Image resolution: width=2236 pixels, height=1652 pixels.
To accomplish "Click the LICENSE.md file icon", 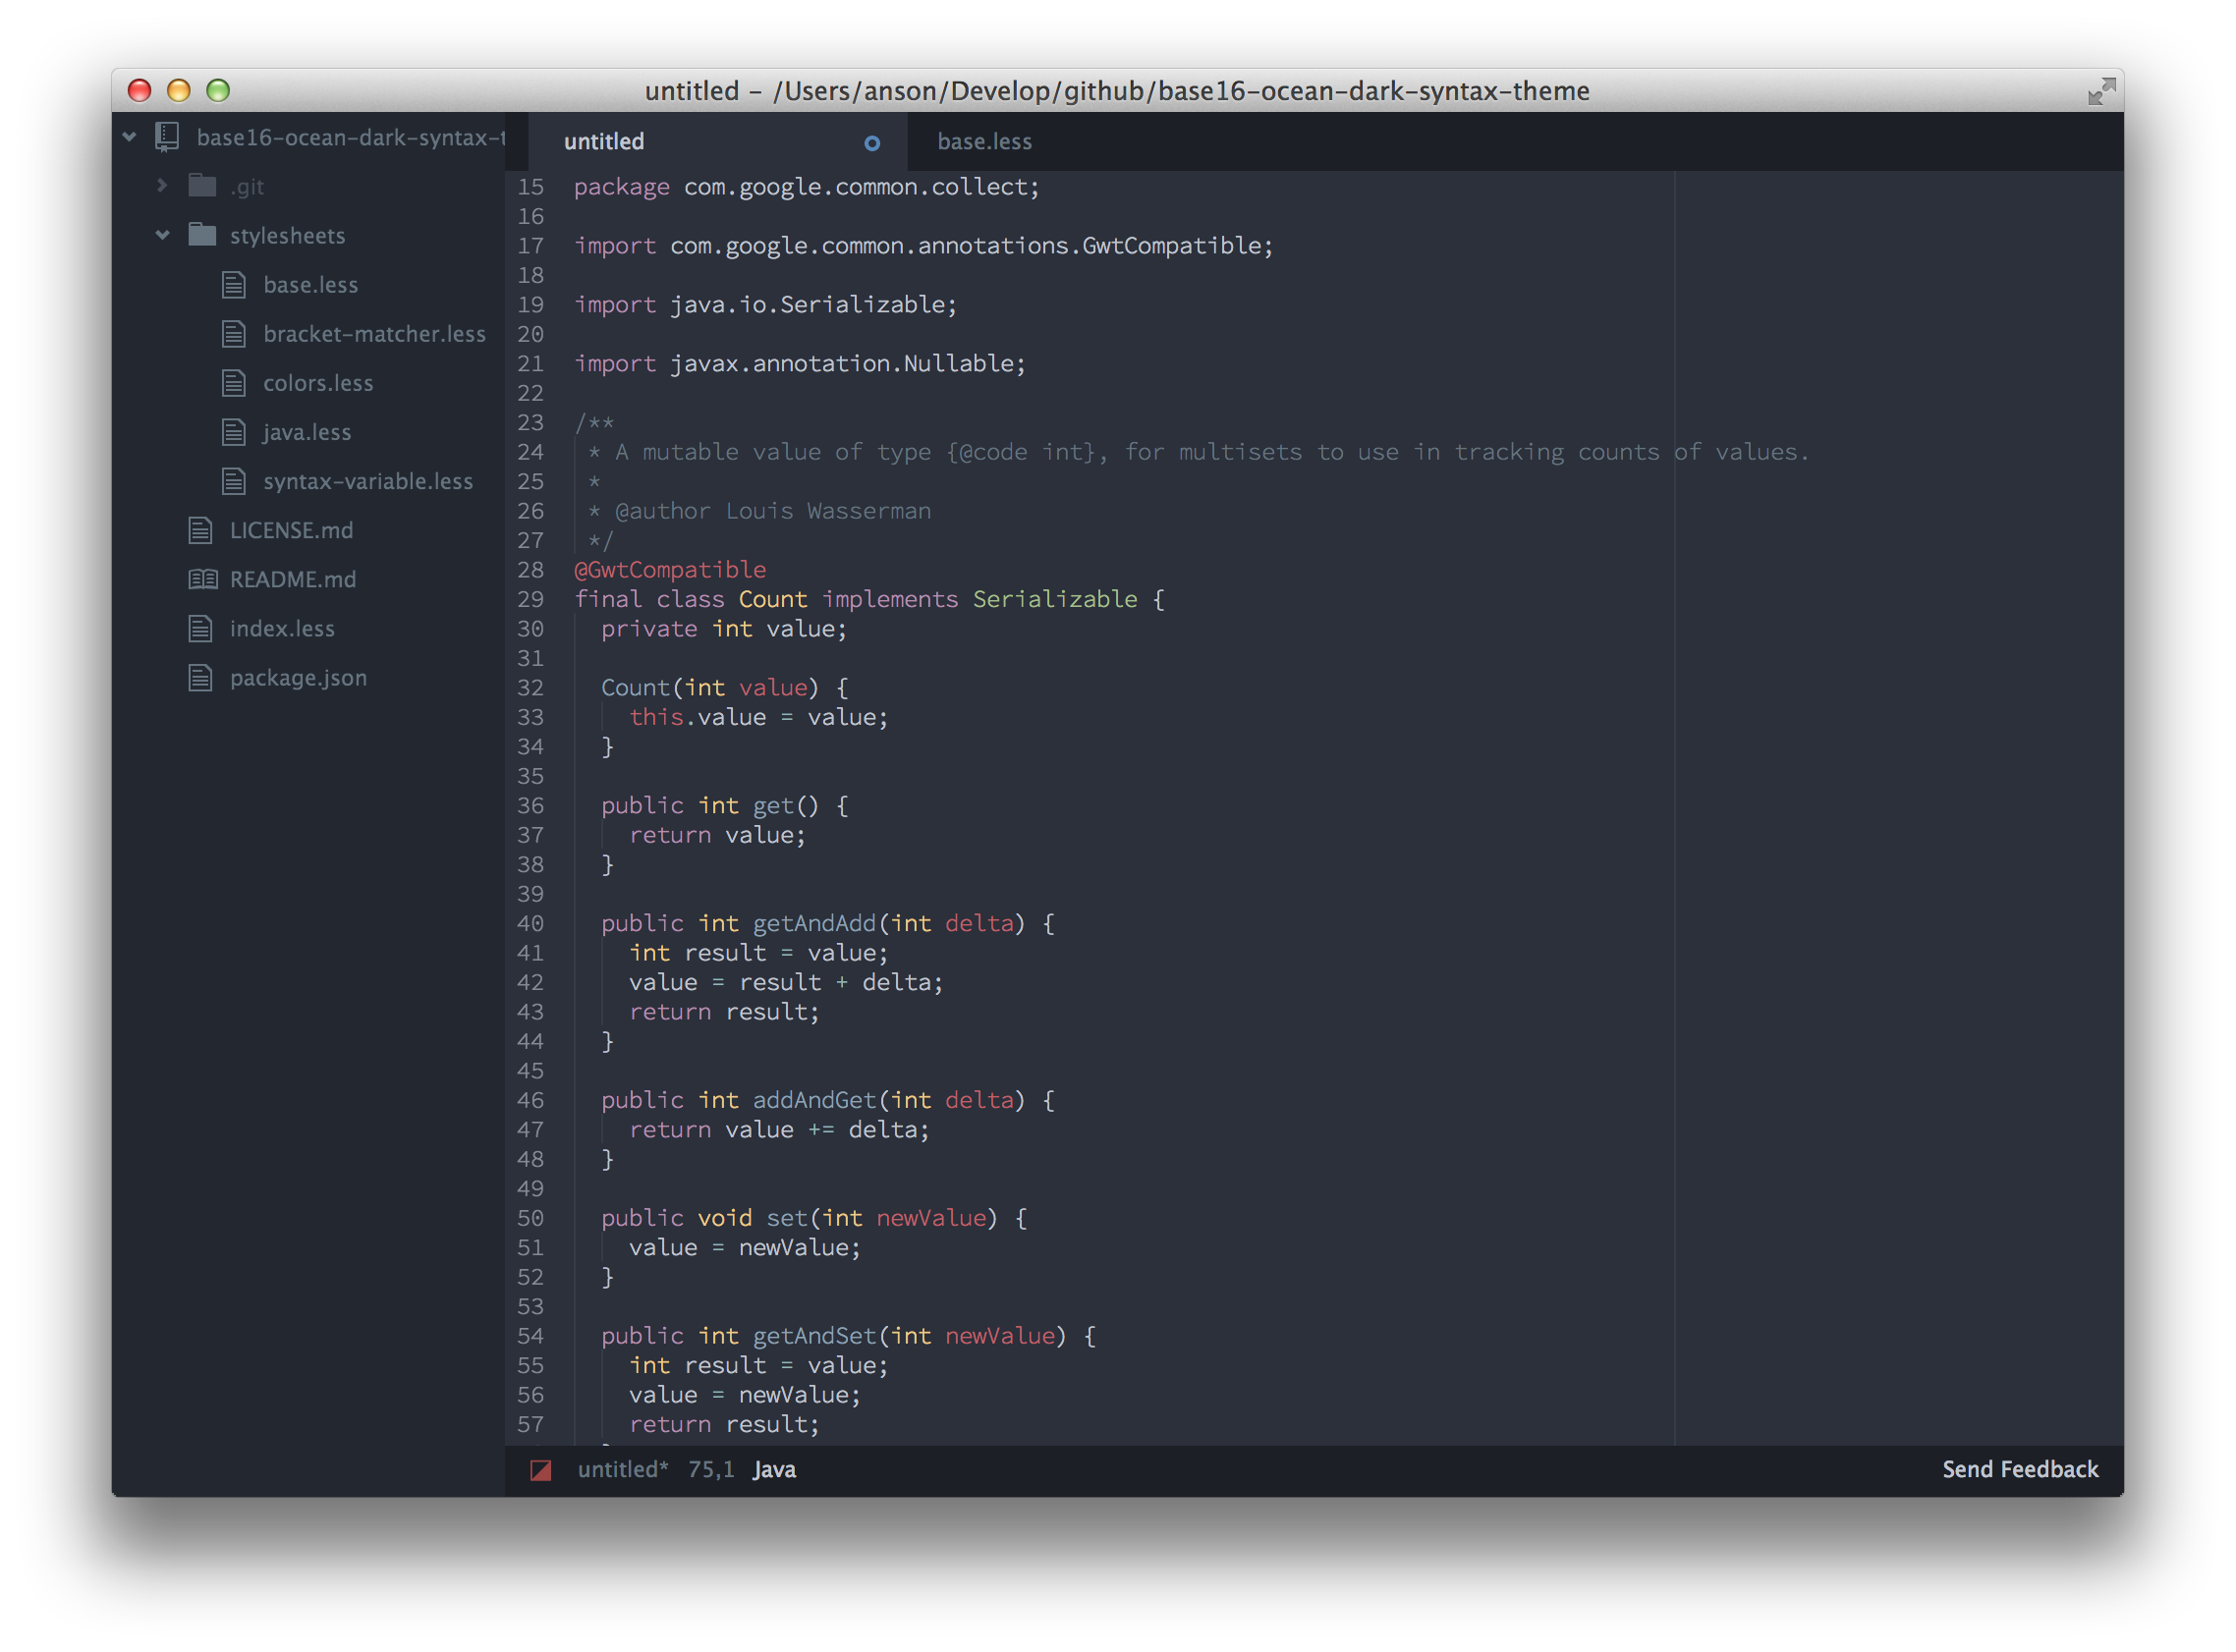I will click(201, 530).
